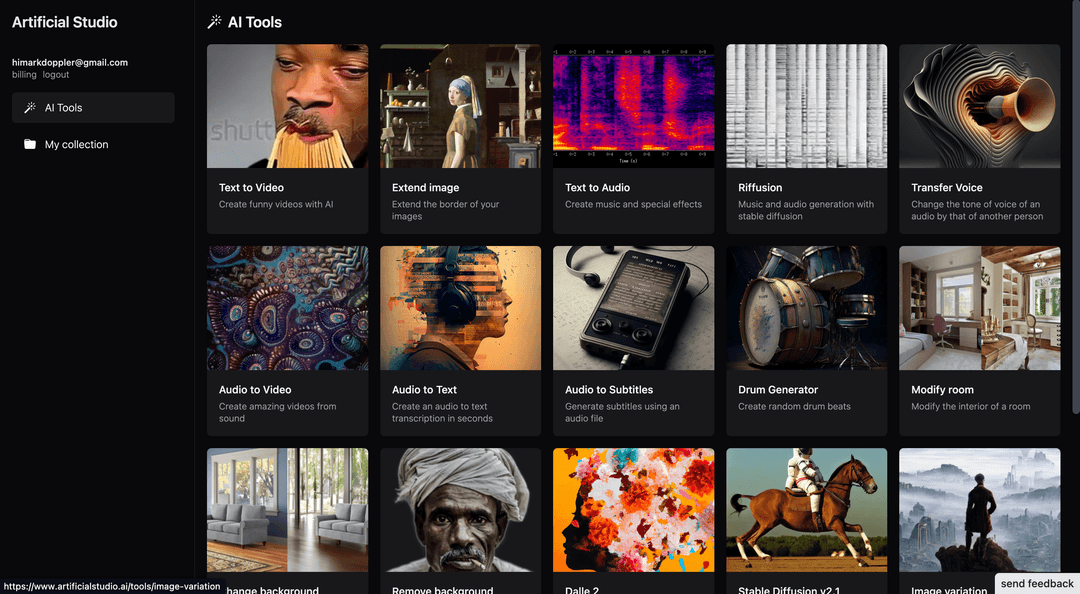The height and width of the screenshot is (594, 1080).
Task: Open the My collection menu item
Action: pos(76,145)
